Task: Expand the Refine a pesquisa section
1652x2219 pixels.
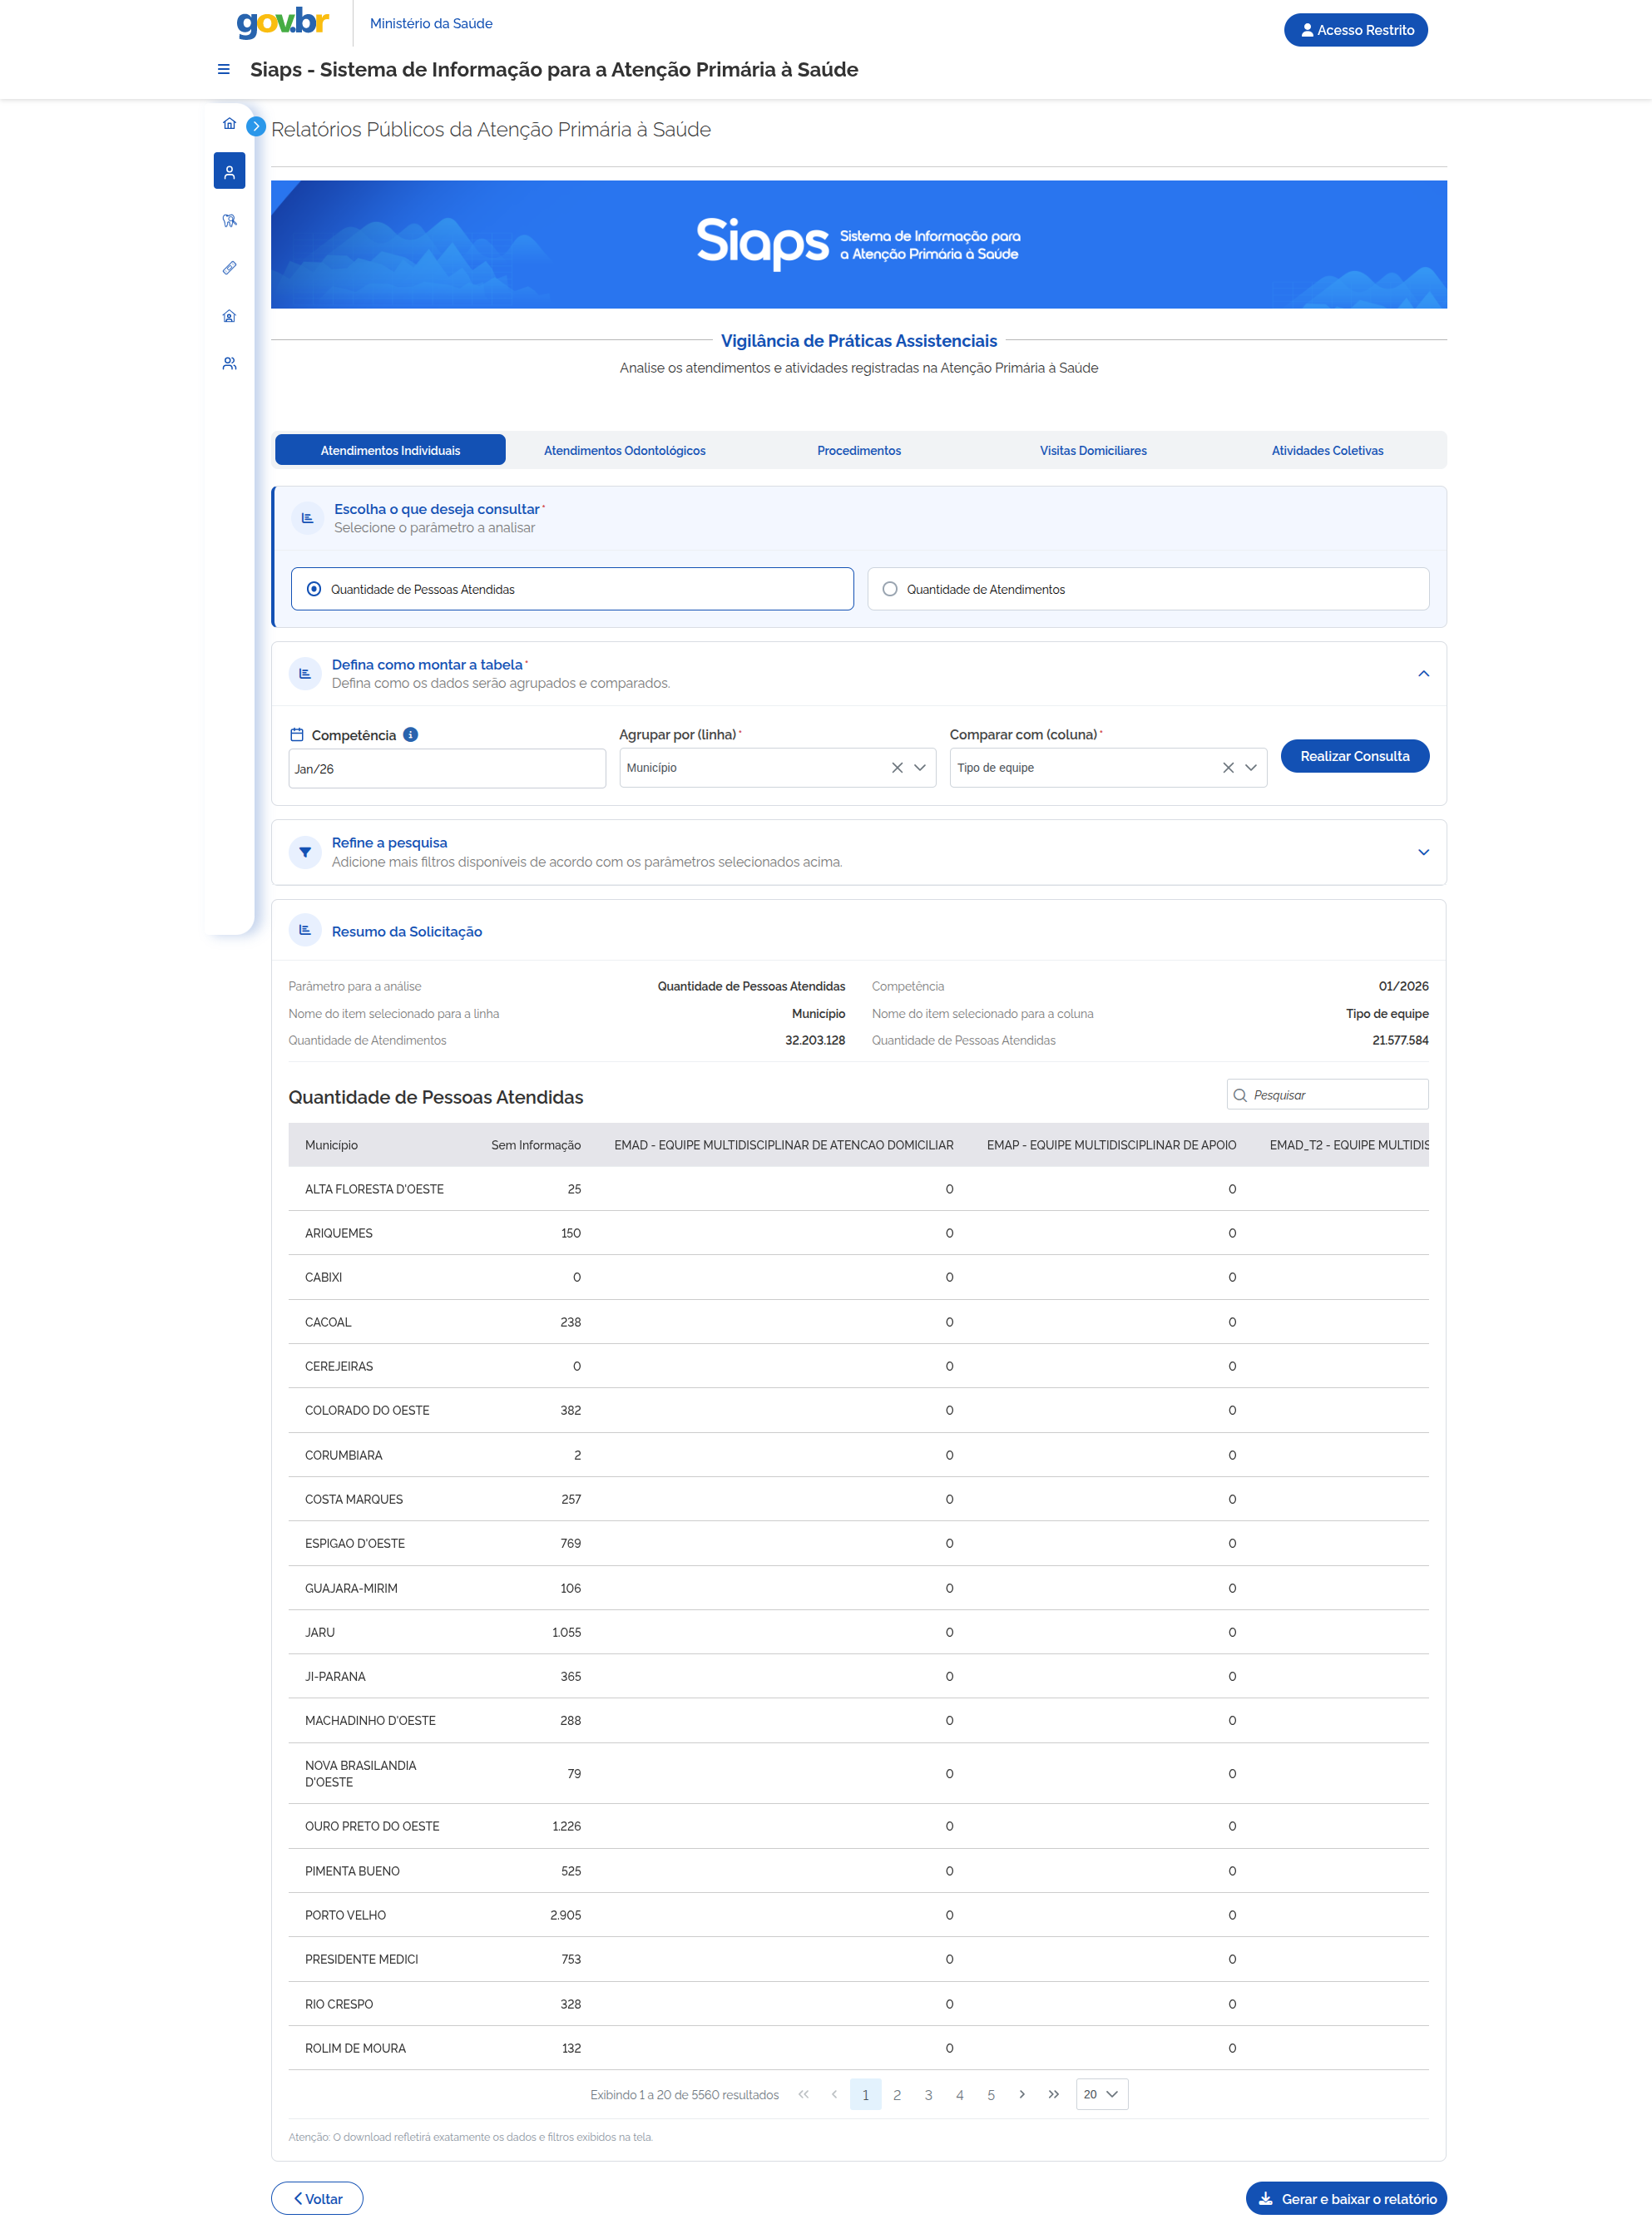Action: pyautogui.click(x=1423, y=853)
